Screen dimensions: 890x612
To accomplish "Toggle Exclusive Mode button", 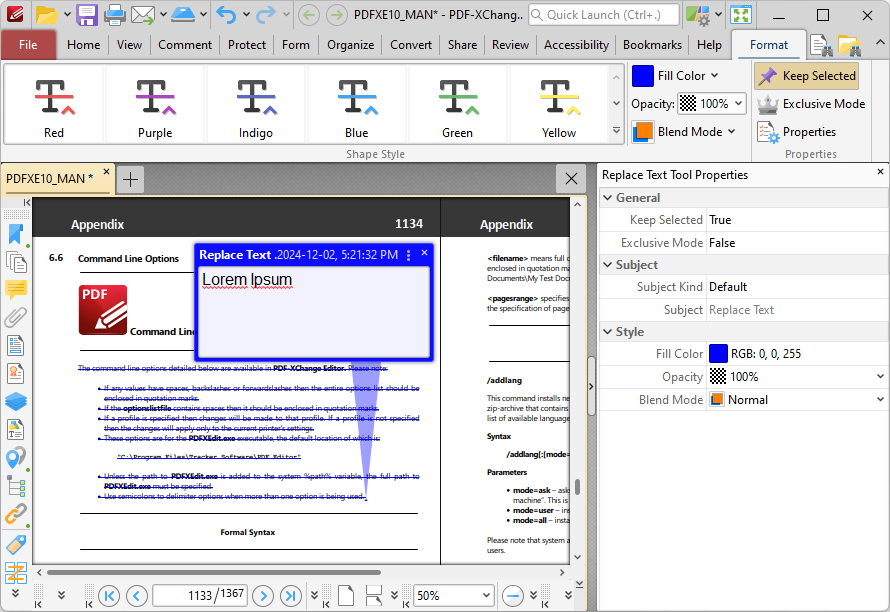I will pyautogui.click(x=811, y=104).
